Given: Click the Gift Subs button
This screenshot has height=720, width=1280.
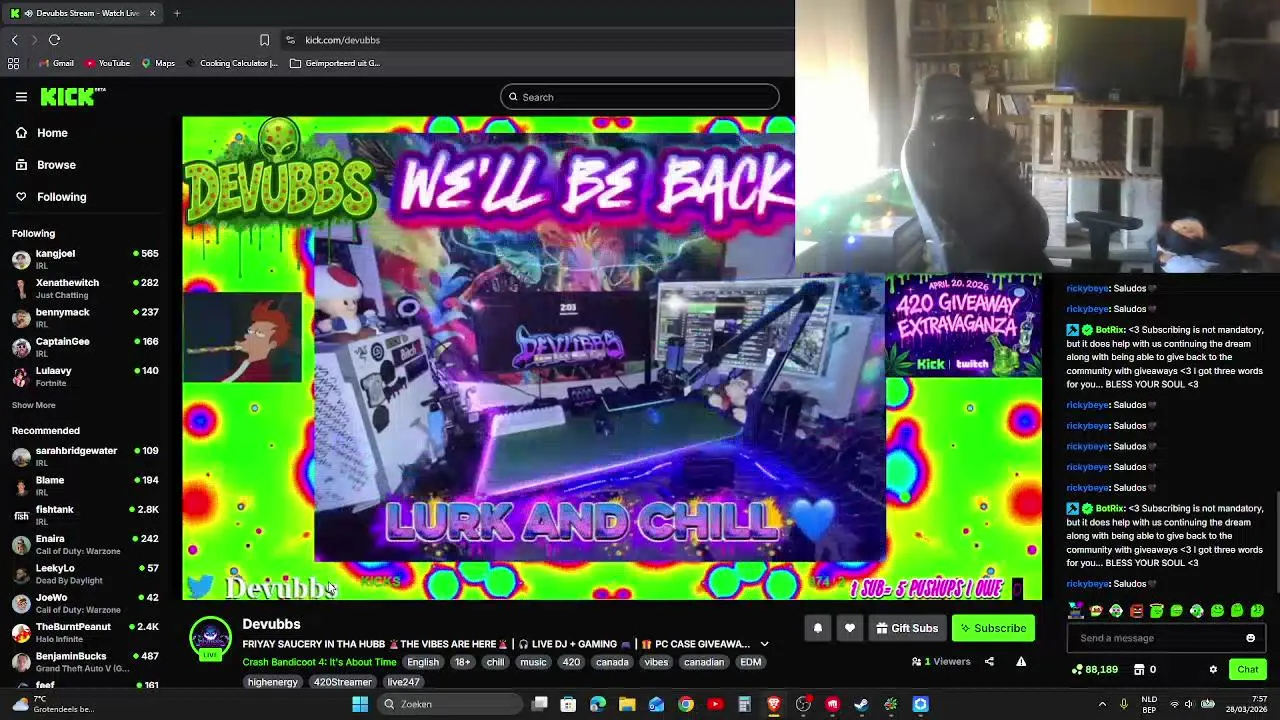Looking at the screenshot, I should tap(906, 628).
